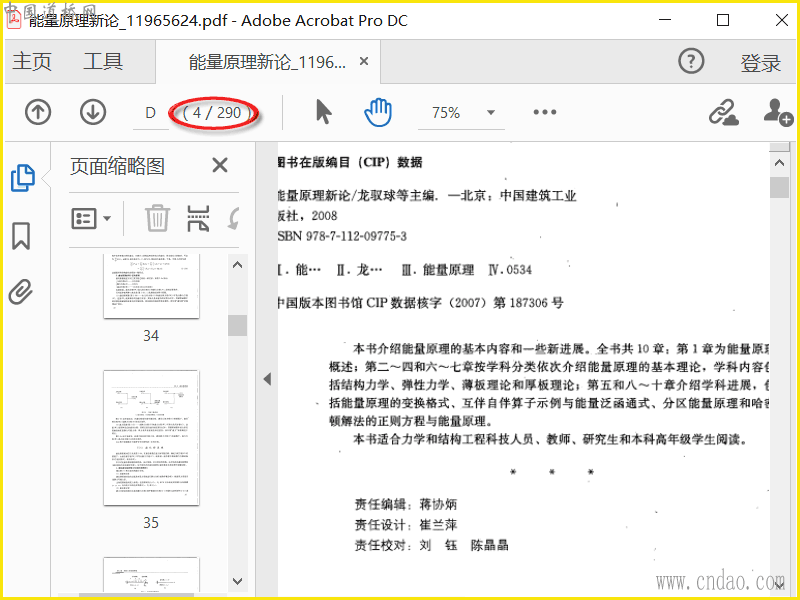Screen dimensions: 800x600
Task: Click the page number input field
Action: tap(151, 113)
